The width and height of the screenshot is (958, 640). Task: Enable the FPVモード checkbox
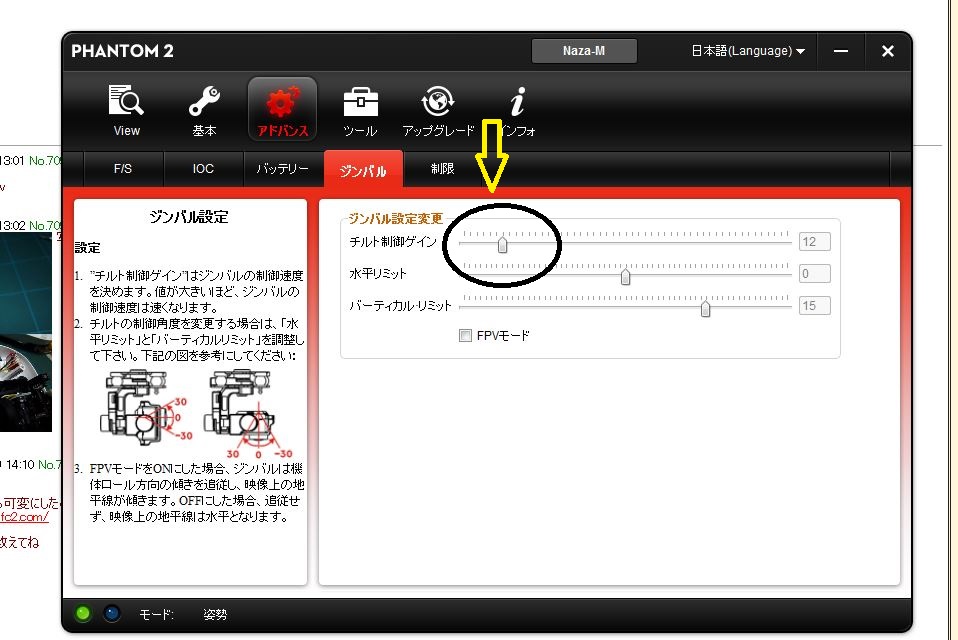pos(465,335)
